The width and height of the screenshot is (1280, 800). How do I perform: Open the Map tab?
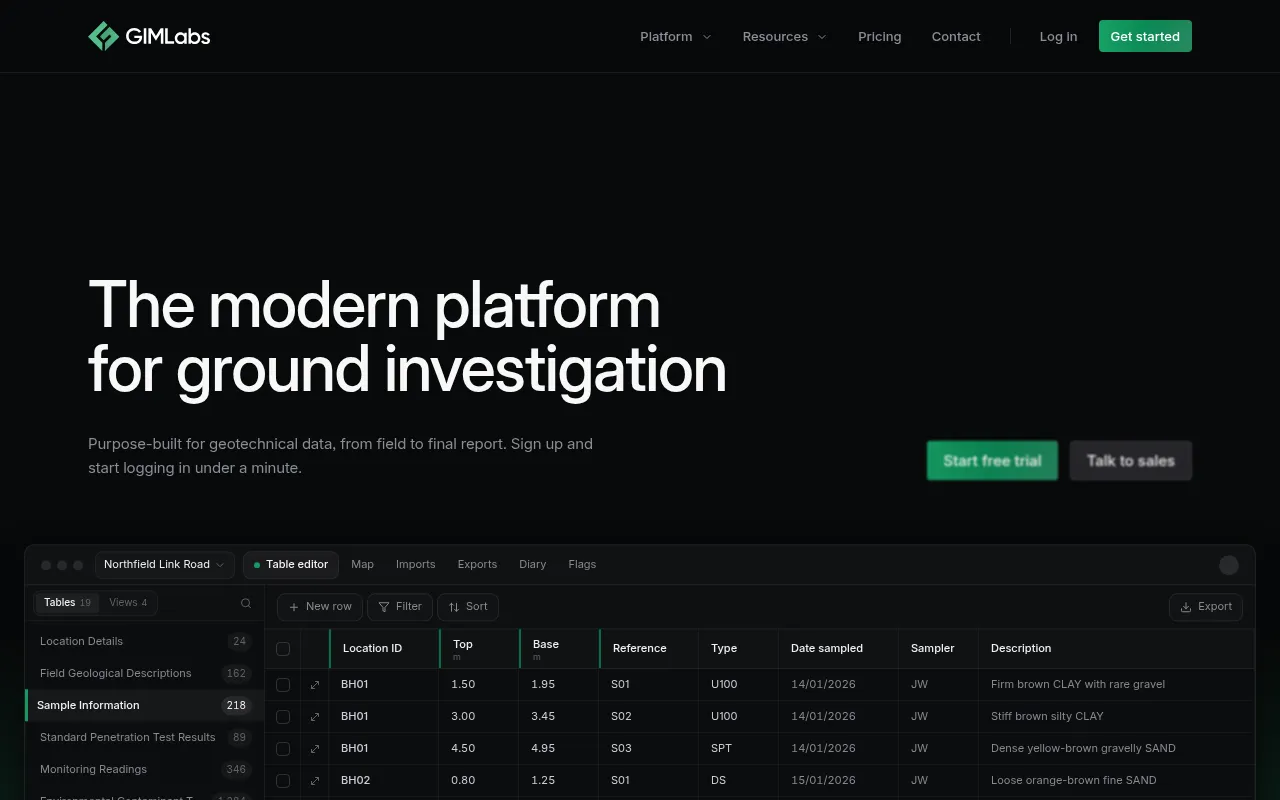point(363,565)
